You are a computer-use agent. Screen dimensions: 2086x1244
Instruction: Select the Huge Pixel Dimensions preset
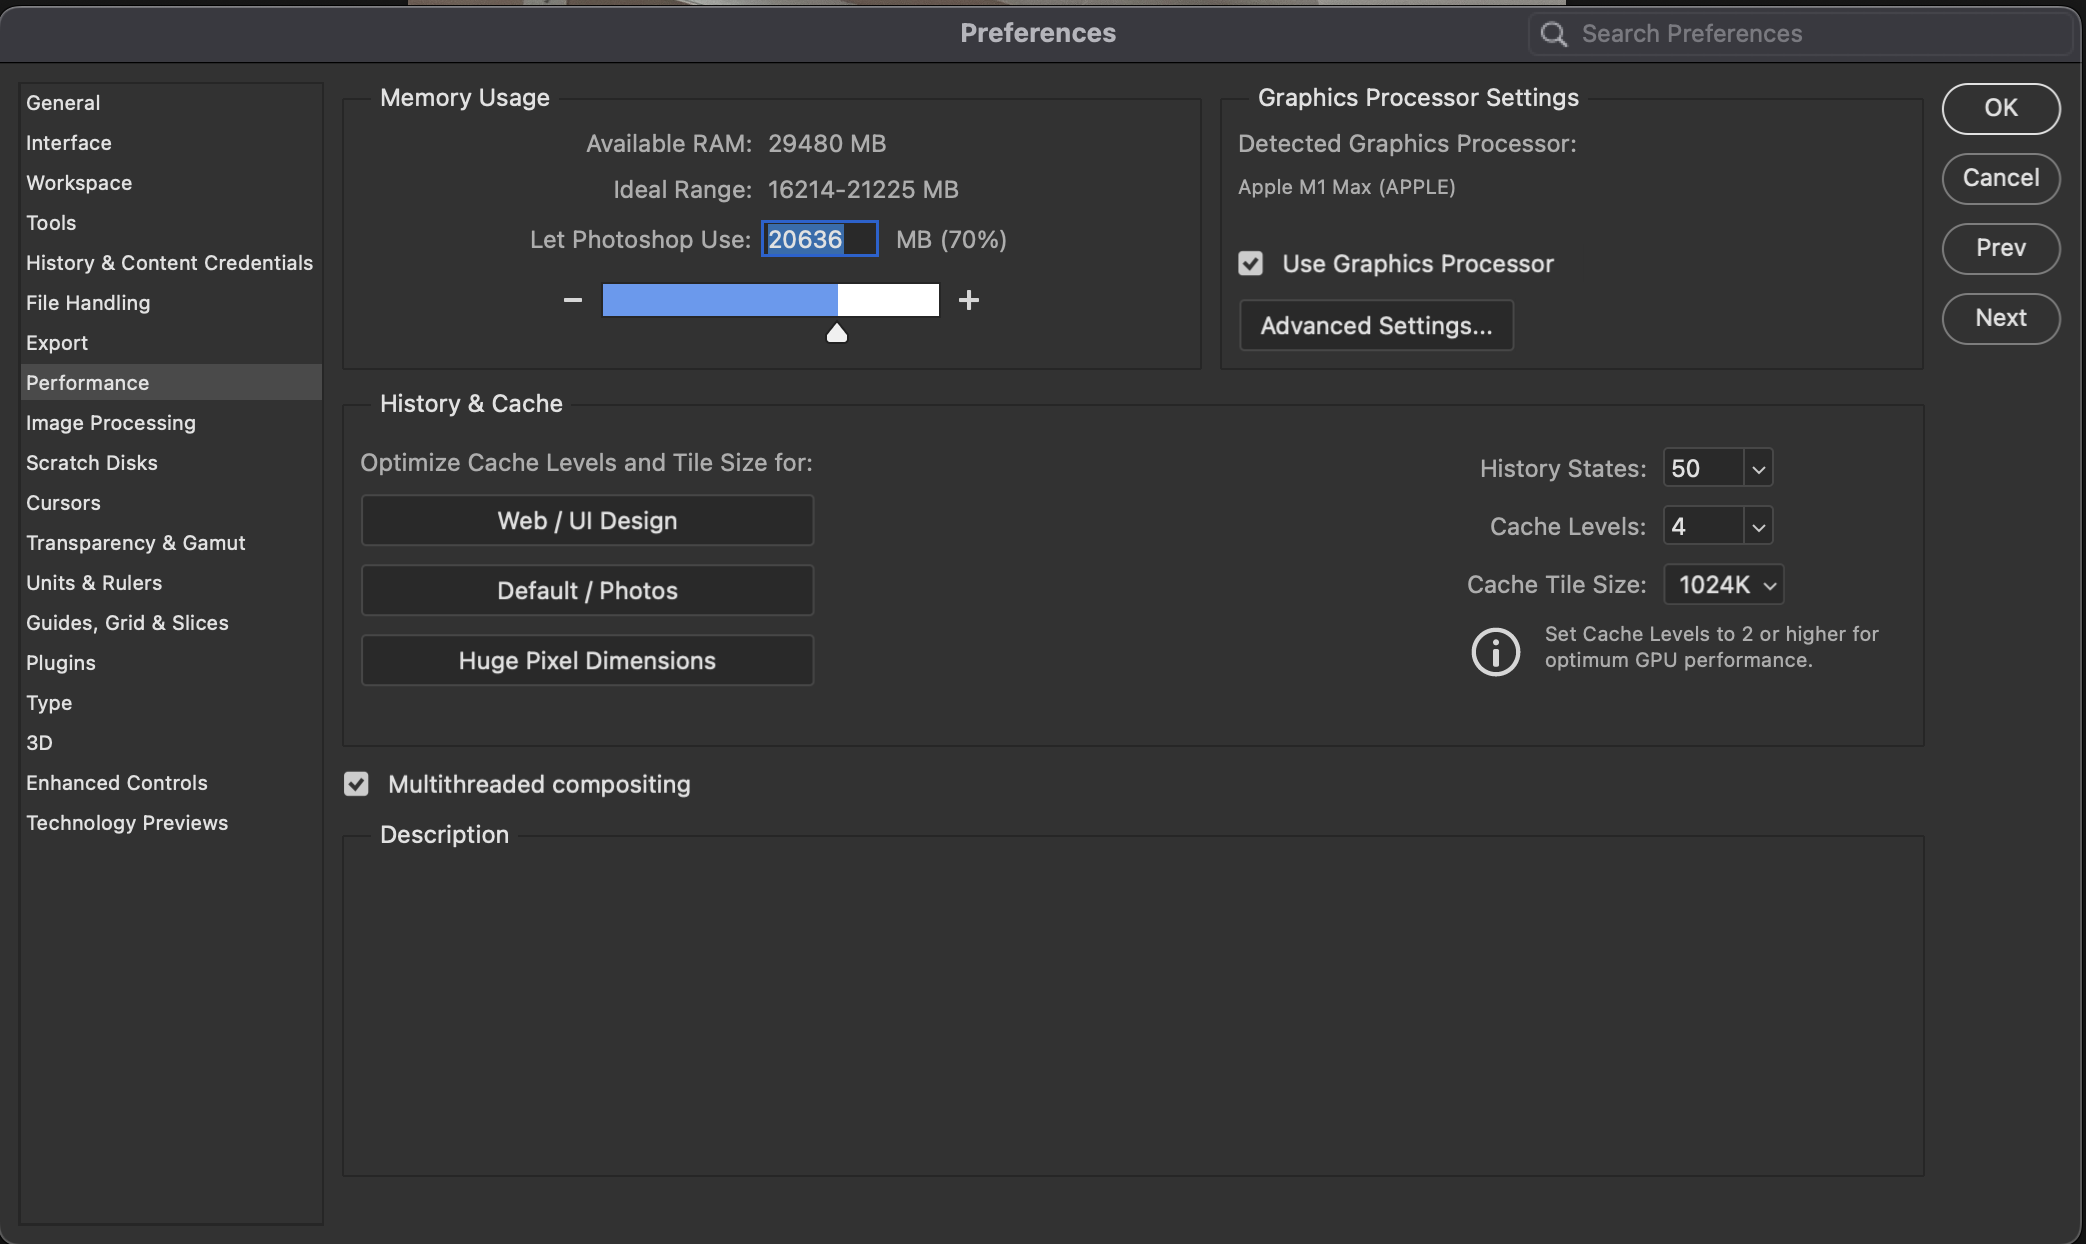(587, 660)
